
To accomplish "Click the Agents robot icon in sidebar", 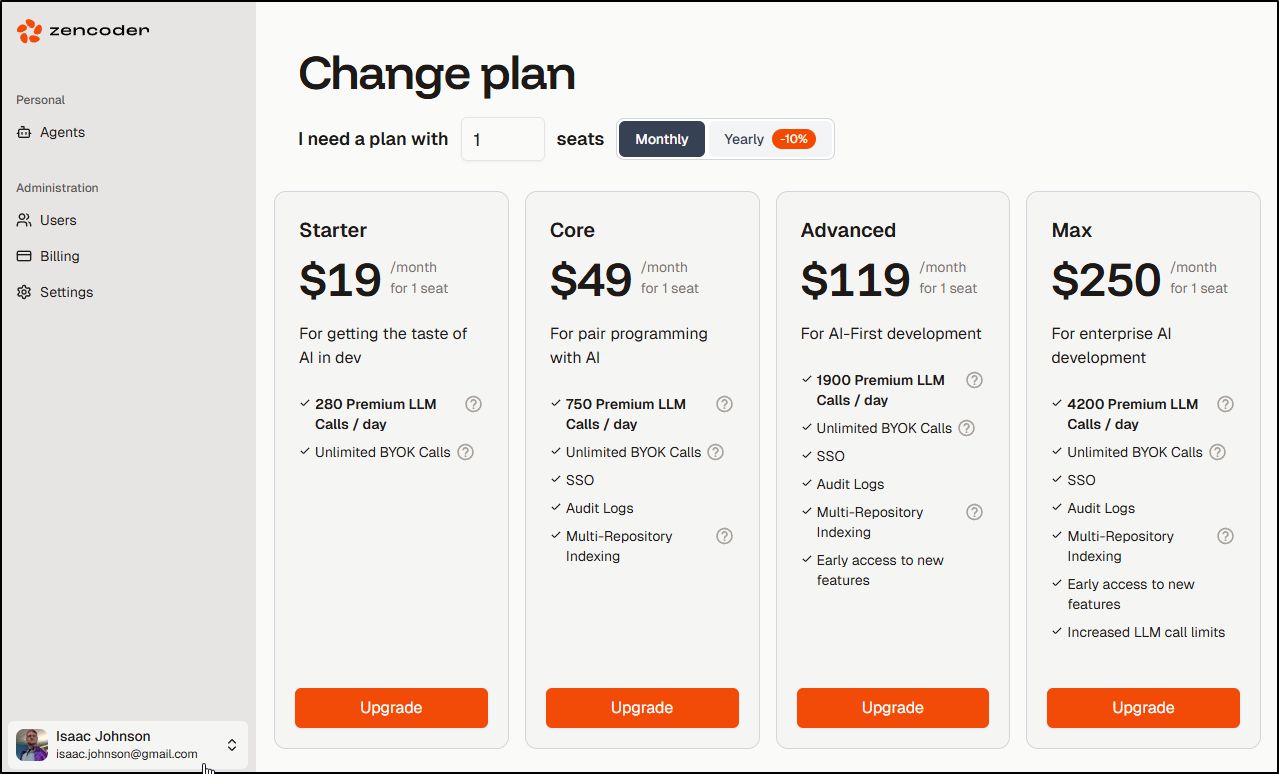I will [24, 132].
